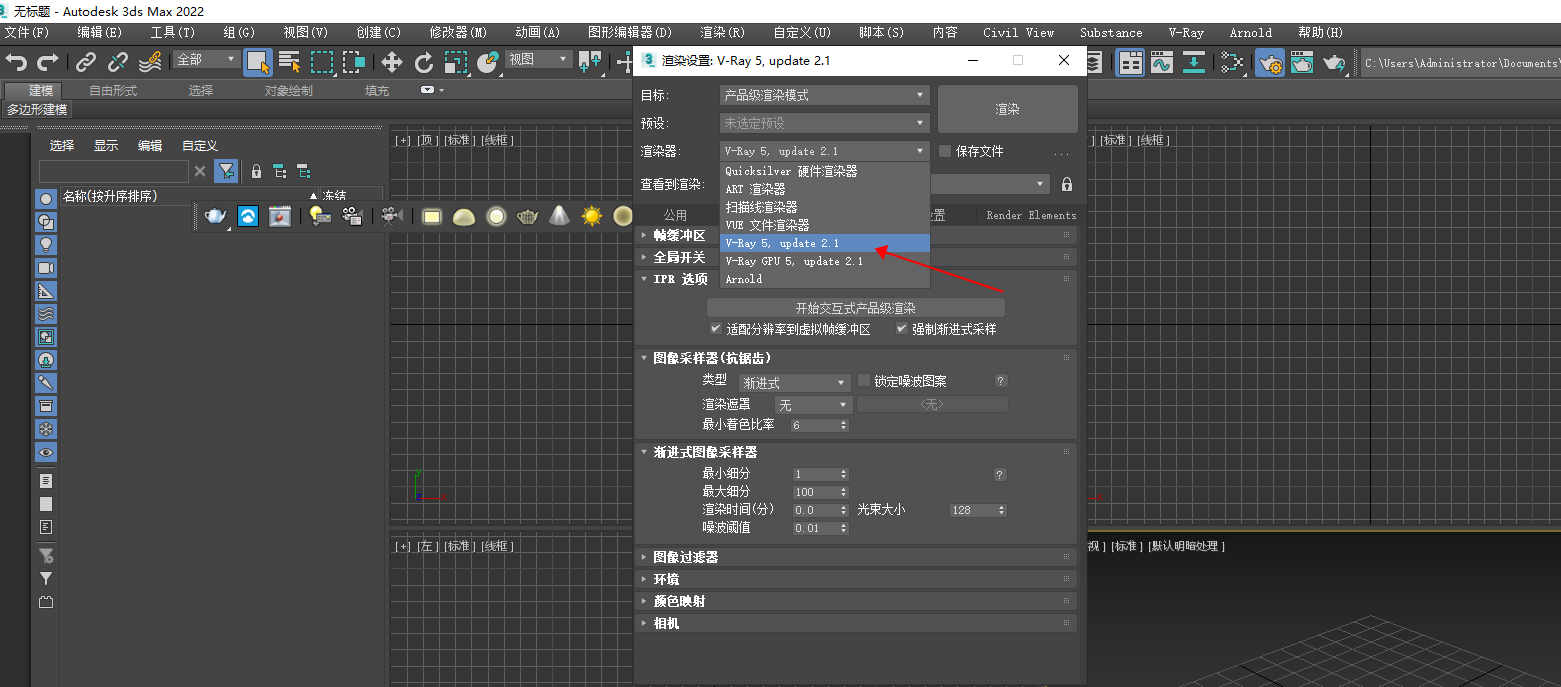
Task: Open the 渲染遮罩 dropdown
Action: (x=813, y=405)
